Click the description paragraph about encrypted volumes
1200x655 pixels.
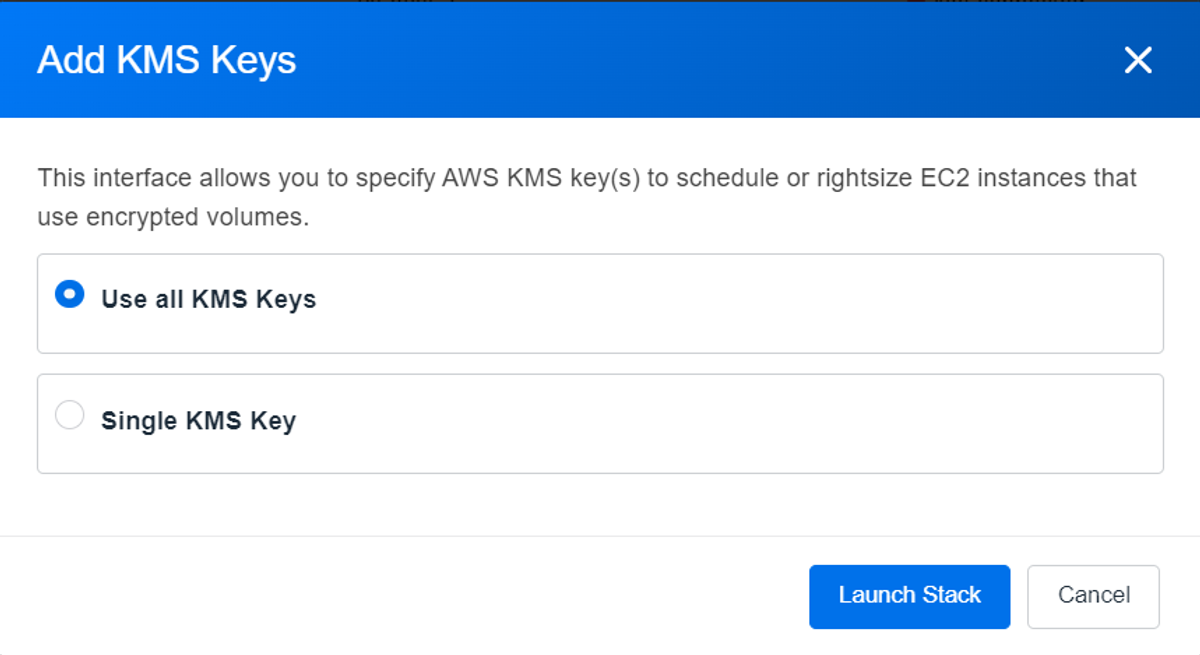(587, 197)
